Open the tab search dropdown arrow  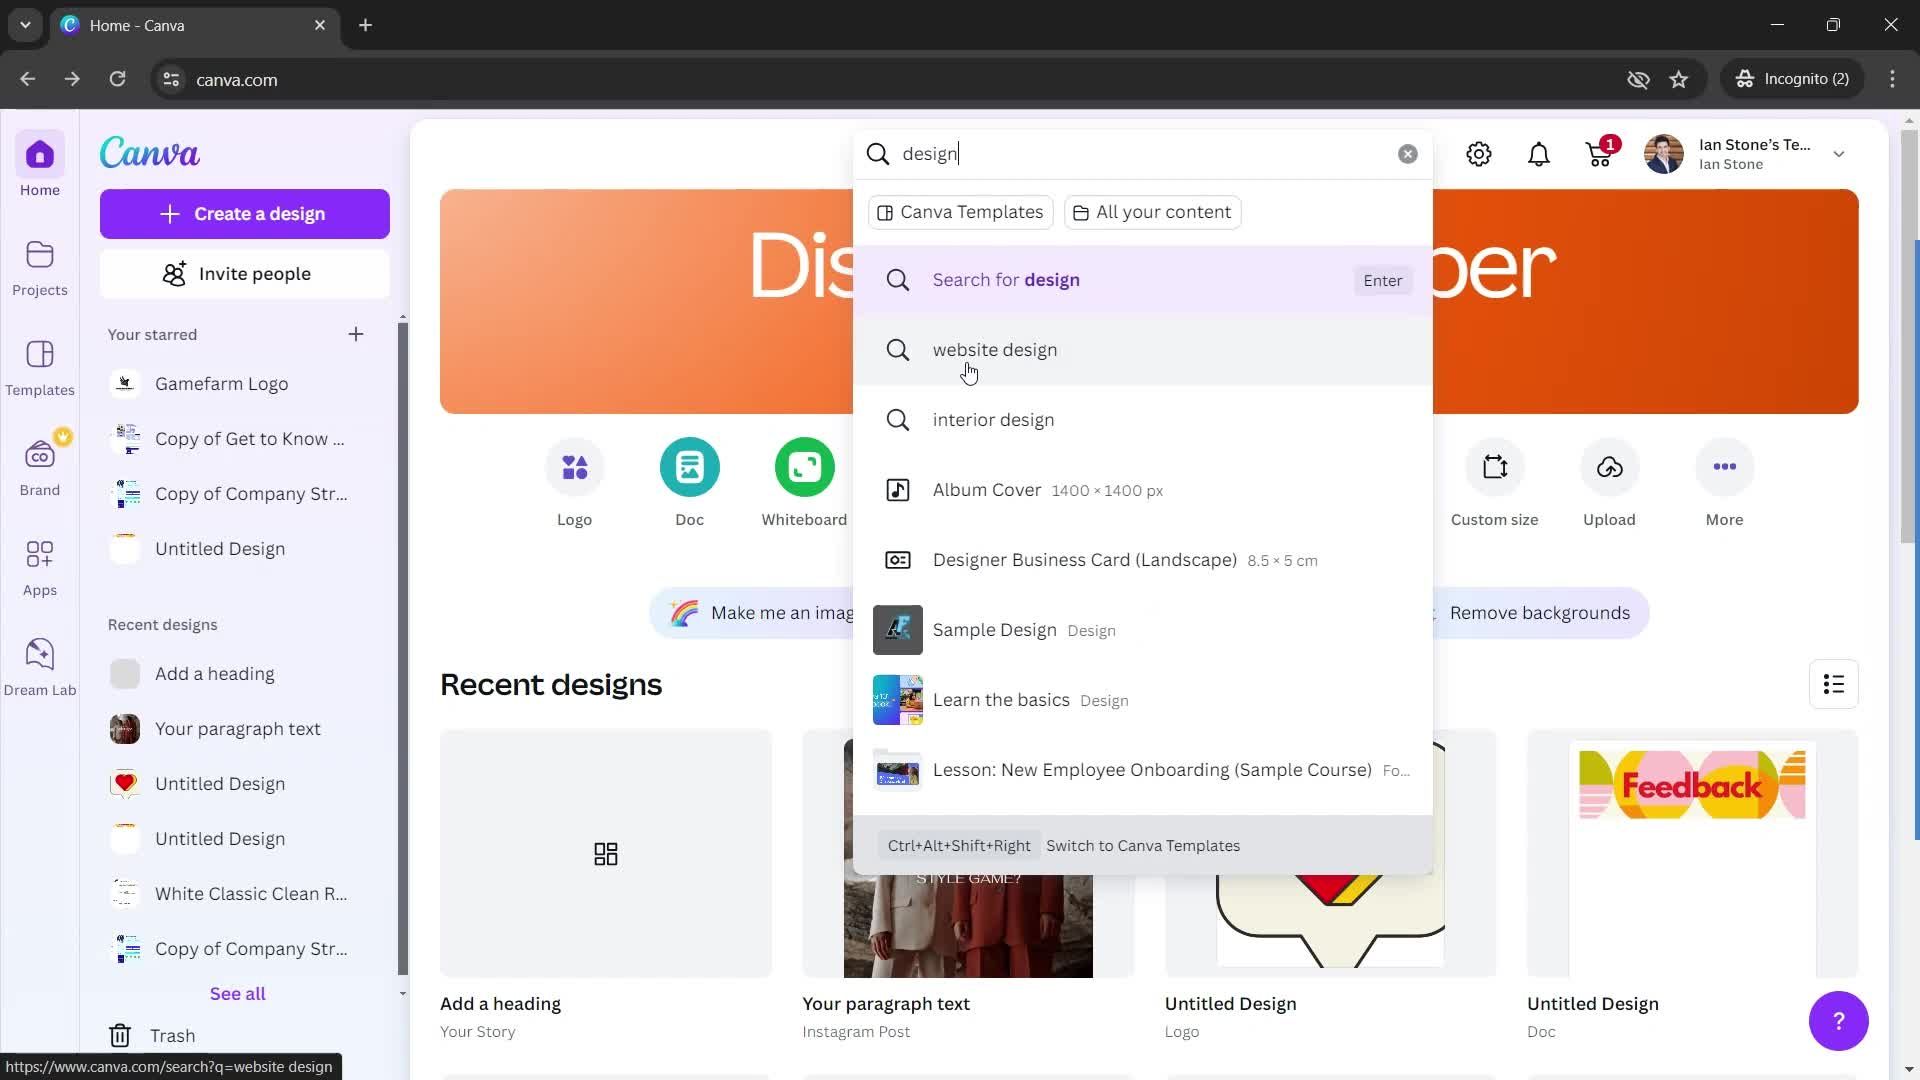[x=25, y=25]
